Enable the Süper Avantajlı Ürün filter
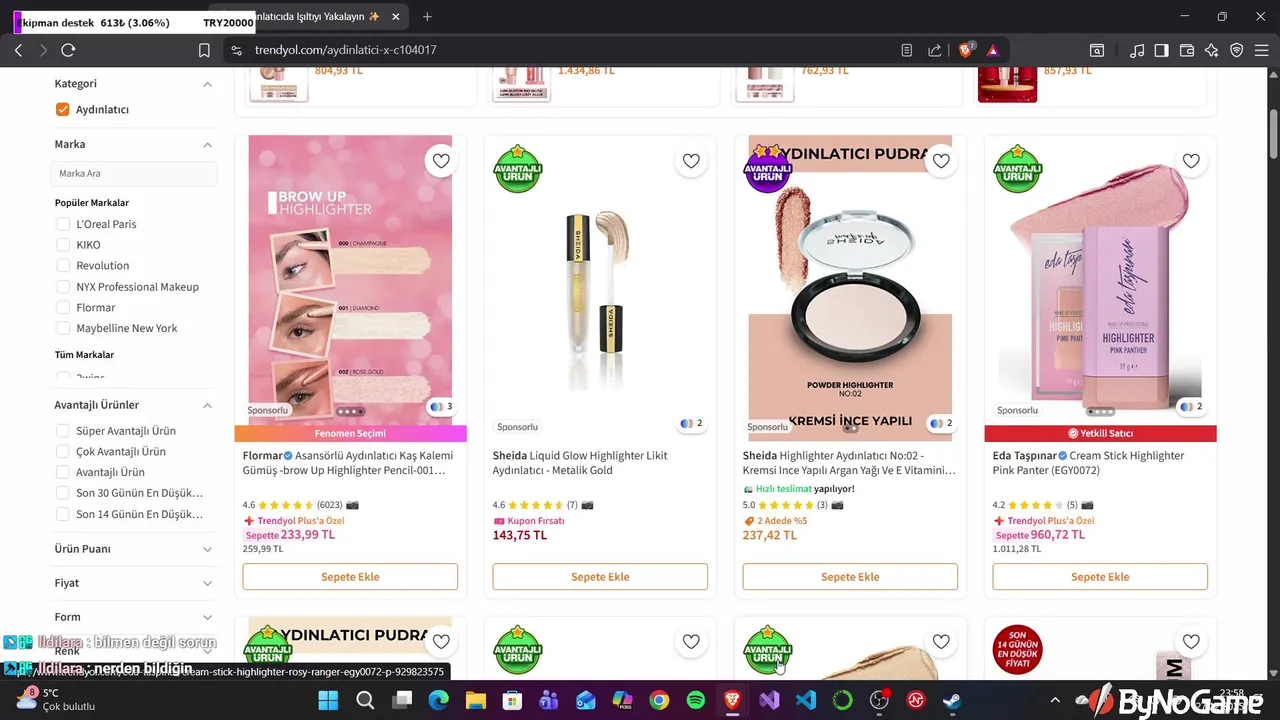This screenshot has width=1280, height=720. click(x=62, y=431)
